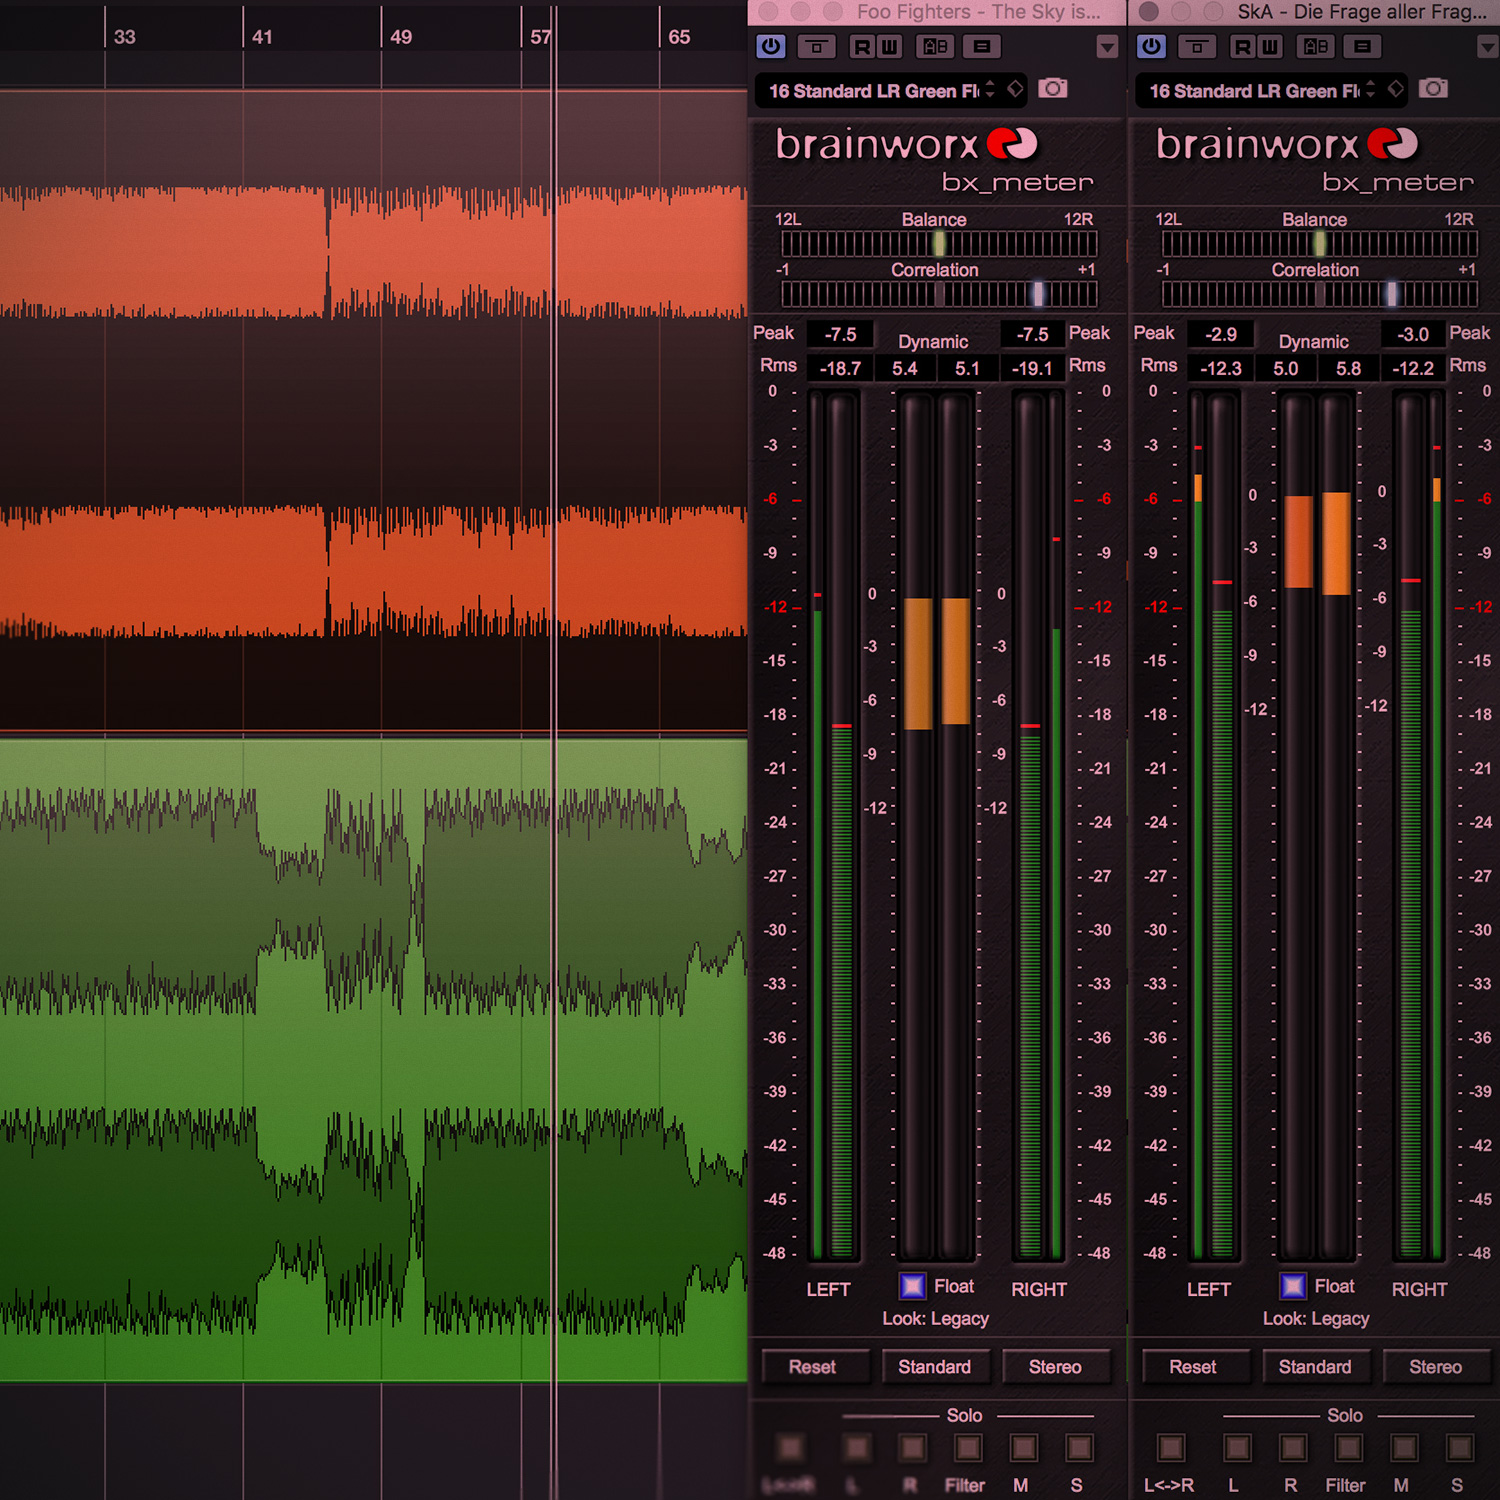Click right Peak value -3.0 in SkA plugin
The height and width of the screenshot is (1500, 1500).
[x=1413, y=334]
